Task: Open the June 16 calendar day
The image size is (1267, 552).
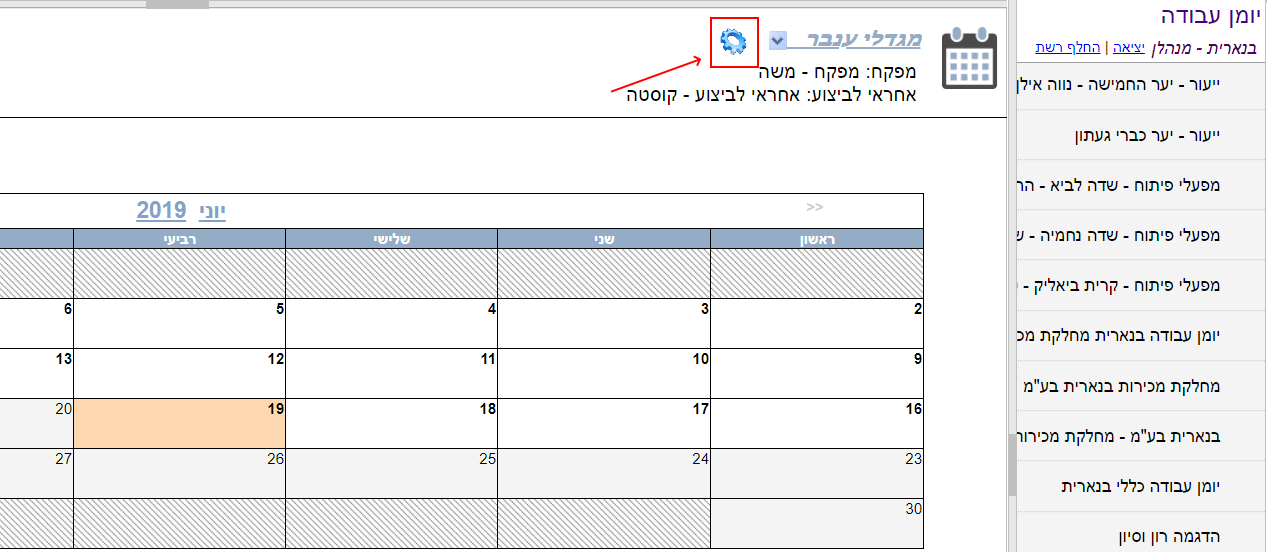Action: point(816,423)
